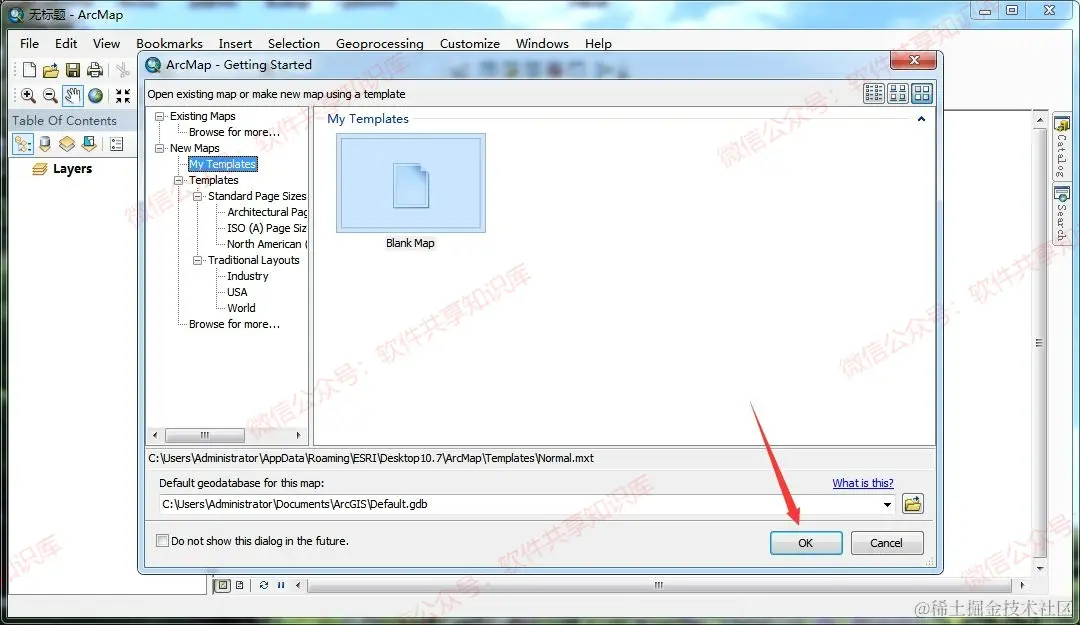Click the Full Extent globe icon
The width and height of the screenshot is (1080, 625).
[96, 95]
